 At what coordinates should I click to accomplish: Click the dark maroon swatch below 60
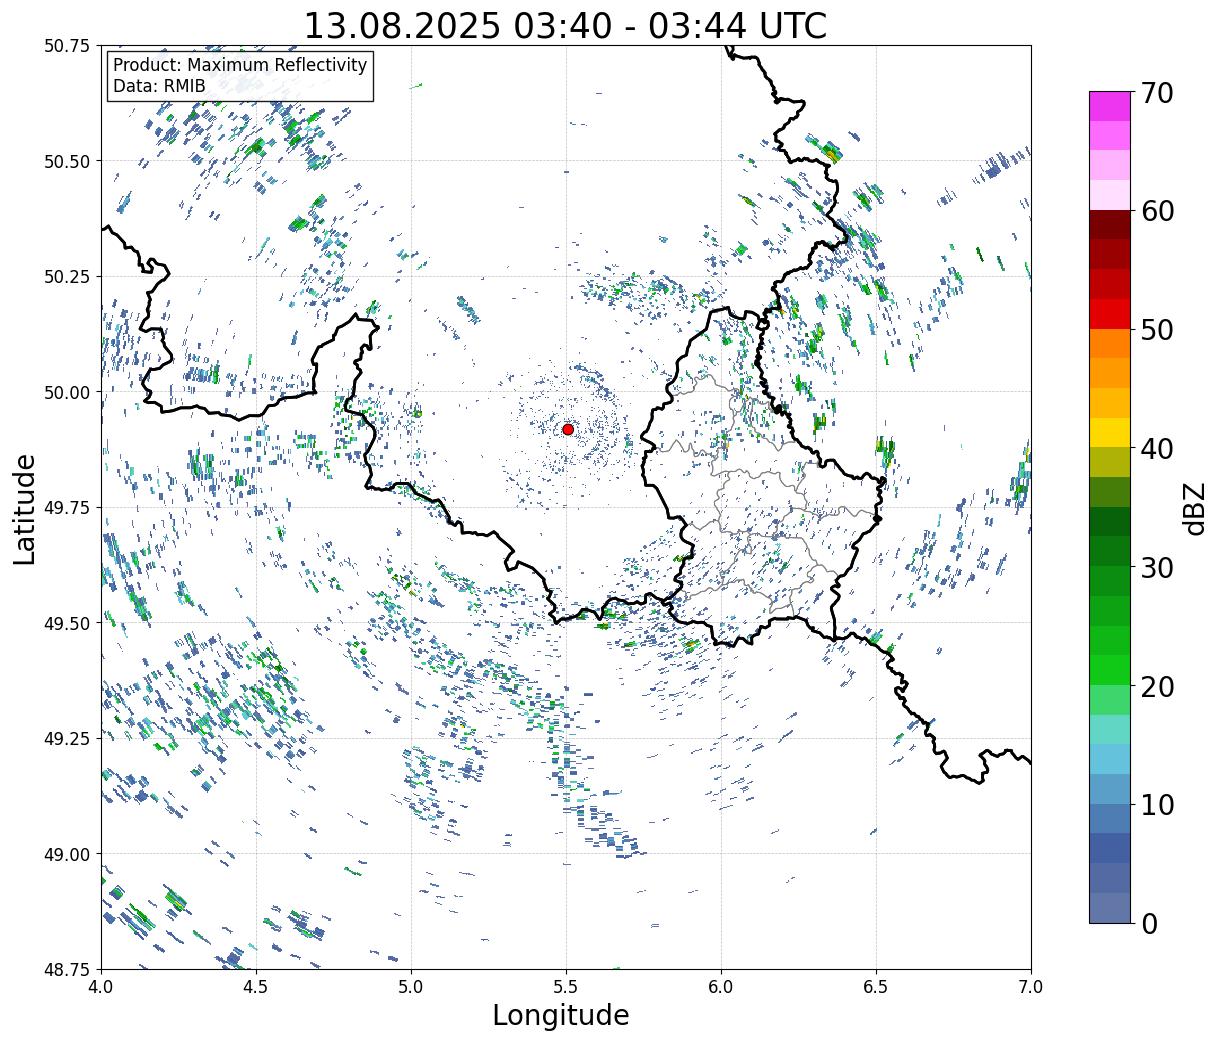pyautogui.click(x=1110, y=225)
